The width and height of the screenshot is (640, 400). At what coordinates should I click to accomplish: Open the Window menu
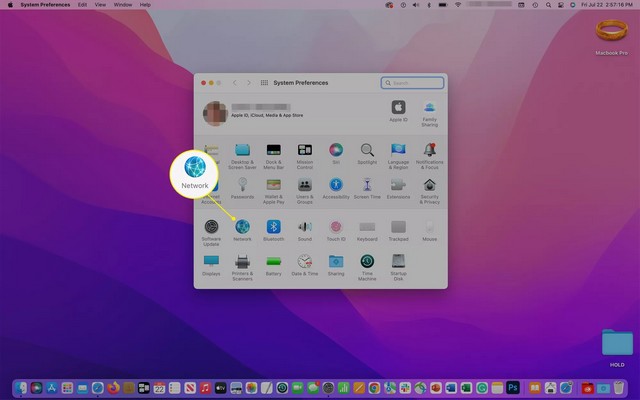click(124, 5)
